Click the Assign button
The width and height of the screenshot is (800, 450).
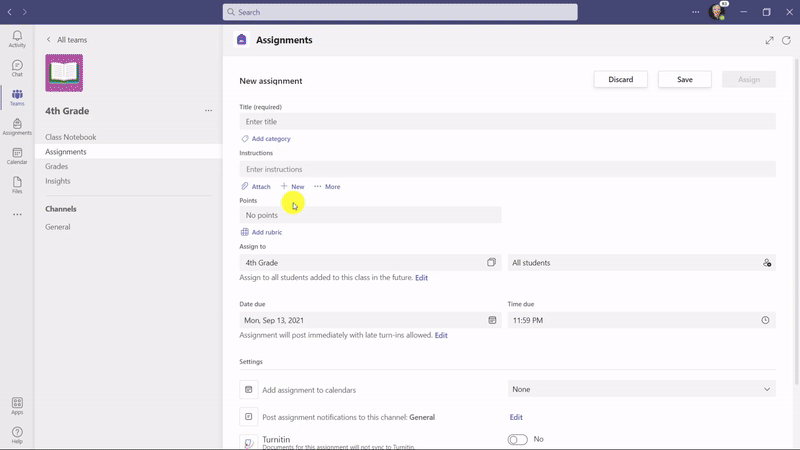748,79
